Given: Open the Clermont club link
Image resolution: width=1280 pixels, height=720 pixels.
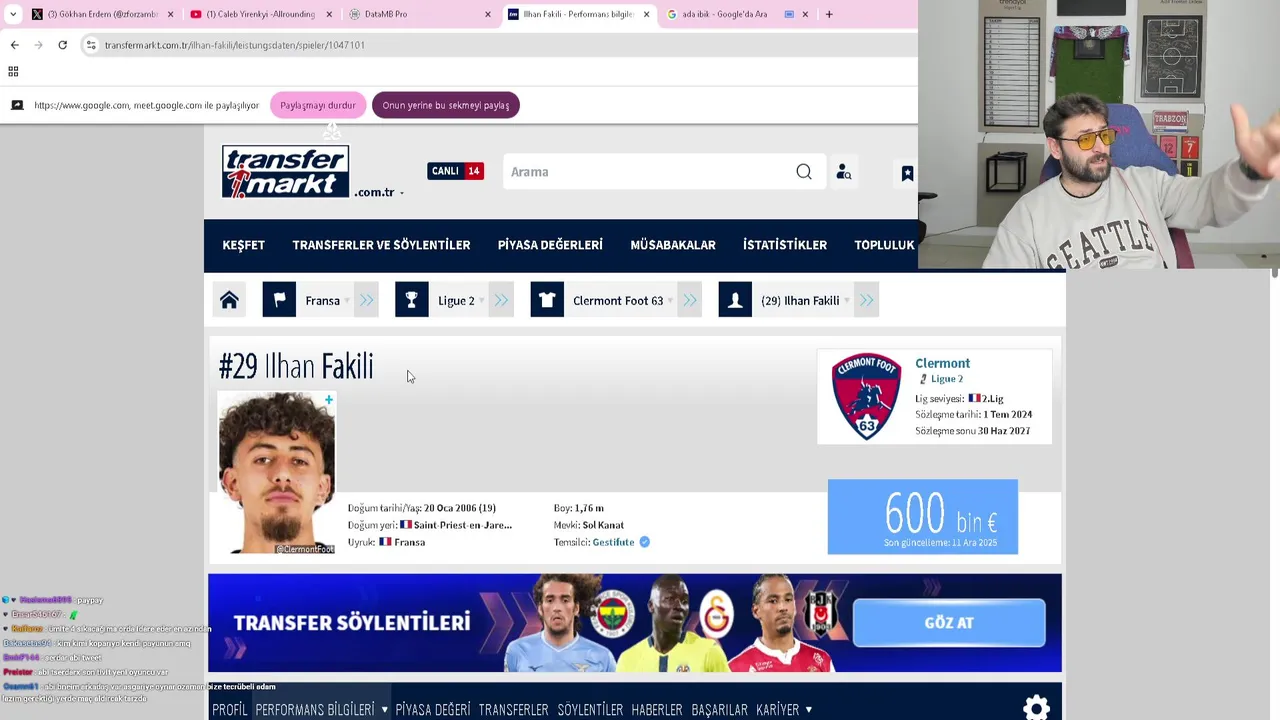Looking at the screenshot, I should pos(942,363).
